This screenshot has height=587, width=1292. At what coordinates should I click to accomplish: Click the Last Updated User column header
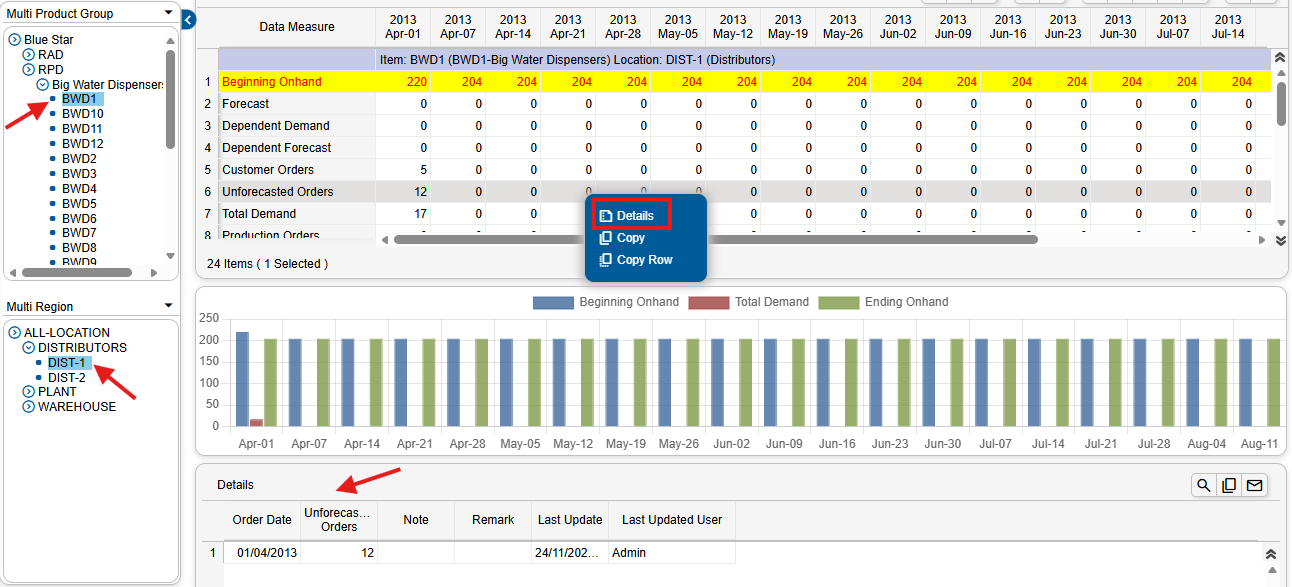(x=672, y=520)
